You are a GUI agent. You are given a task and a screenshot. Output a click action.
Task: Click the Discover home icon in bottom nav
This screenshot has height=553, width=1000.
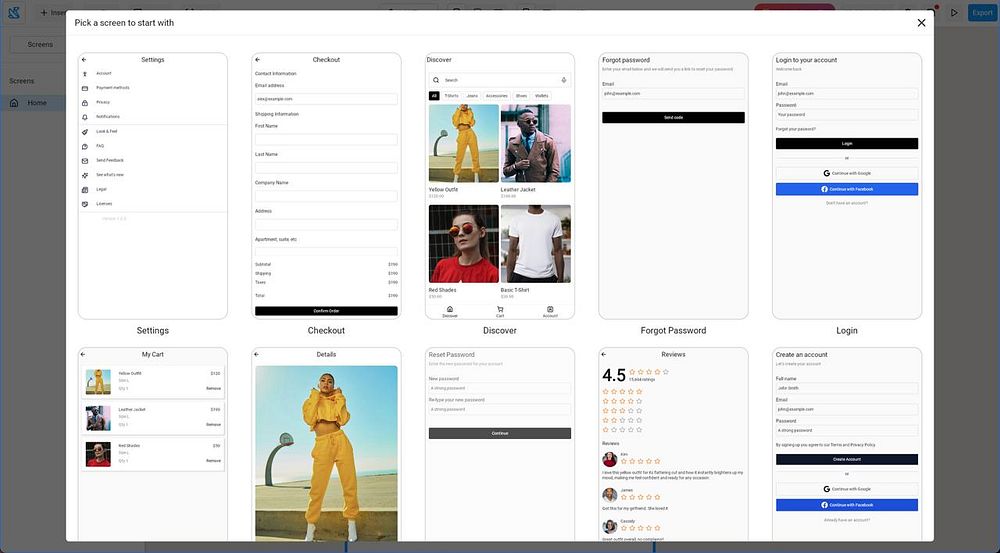[x=450, y=309]
